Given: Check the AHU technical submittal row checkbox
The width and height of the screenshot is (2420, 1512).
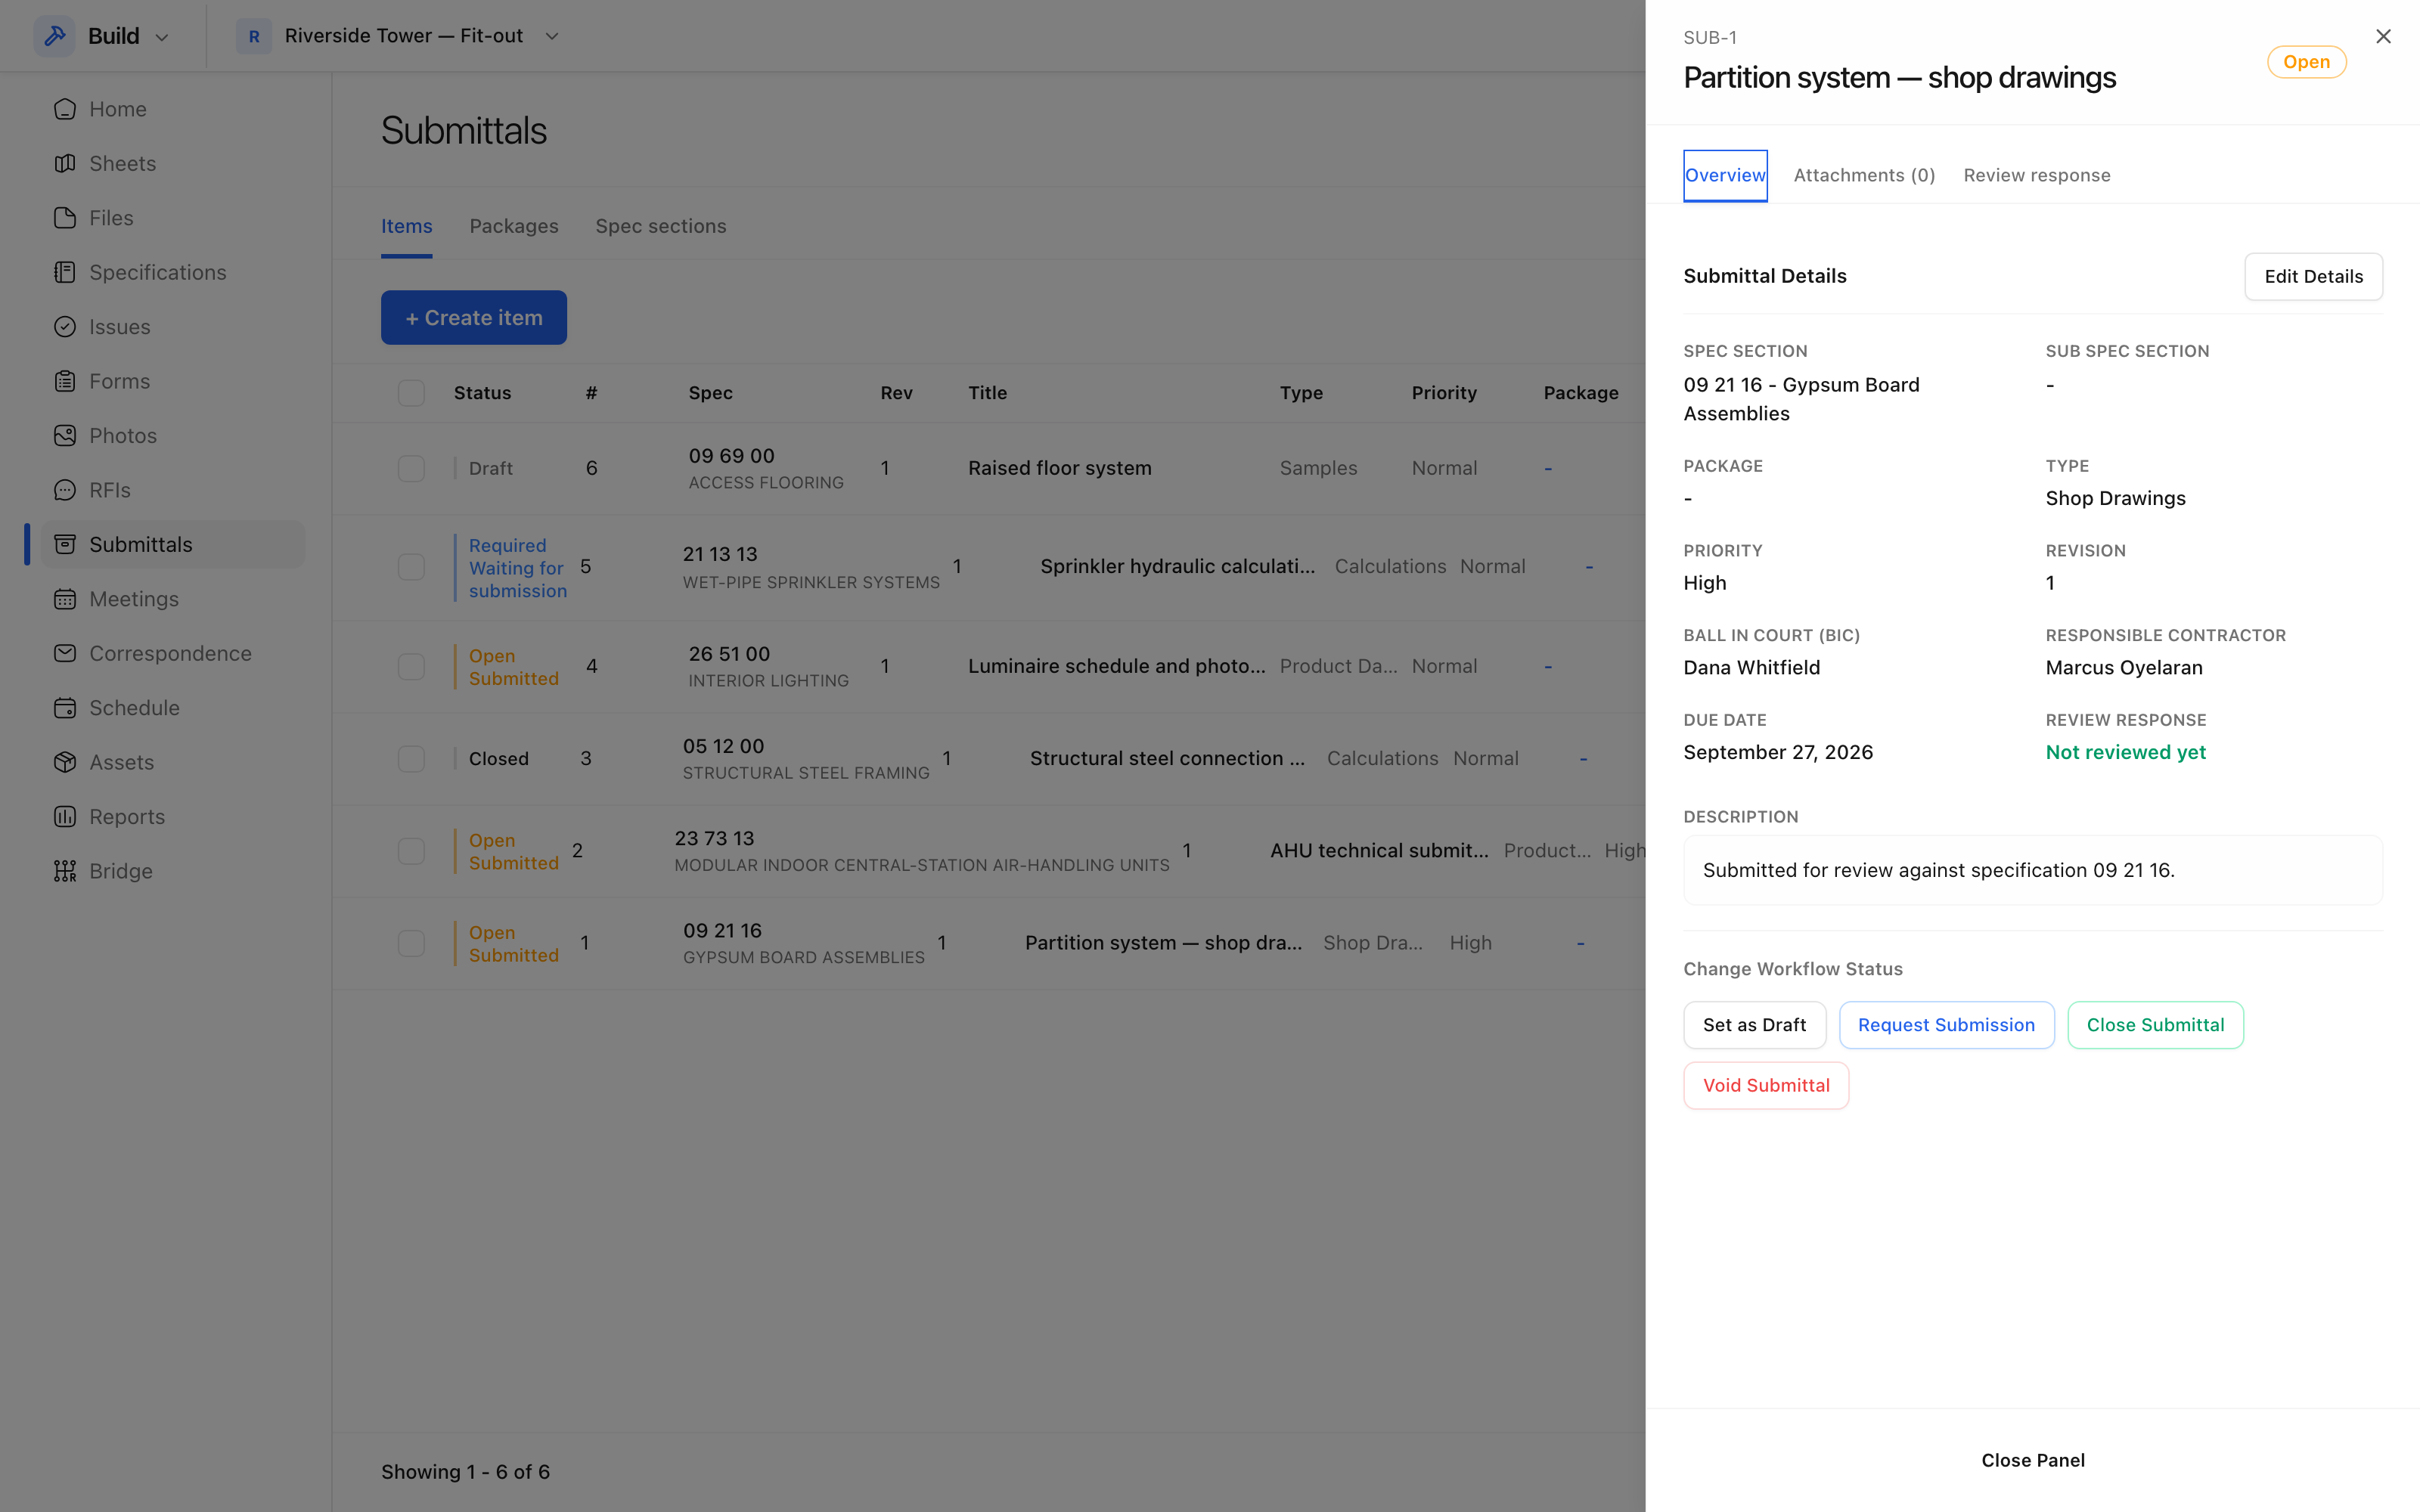Looking at the screenshot, I should point(411,851).
